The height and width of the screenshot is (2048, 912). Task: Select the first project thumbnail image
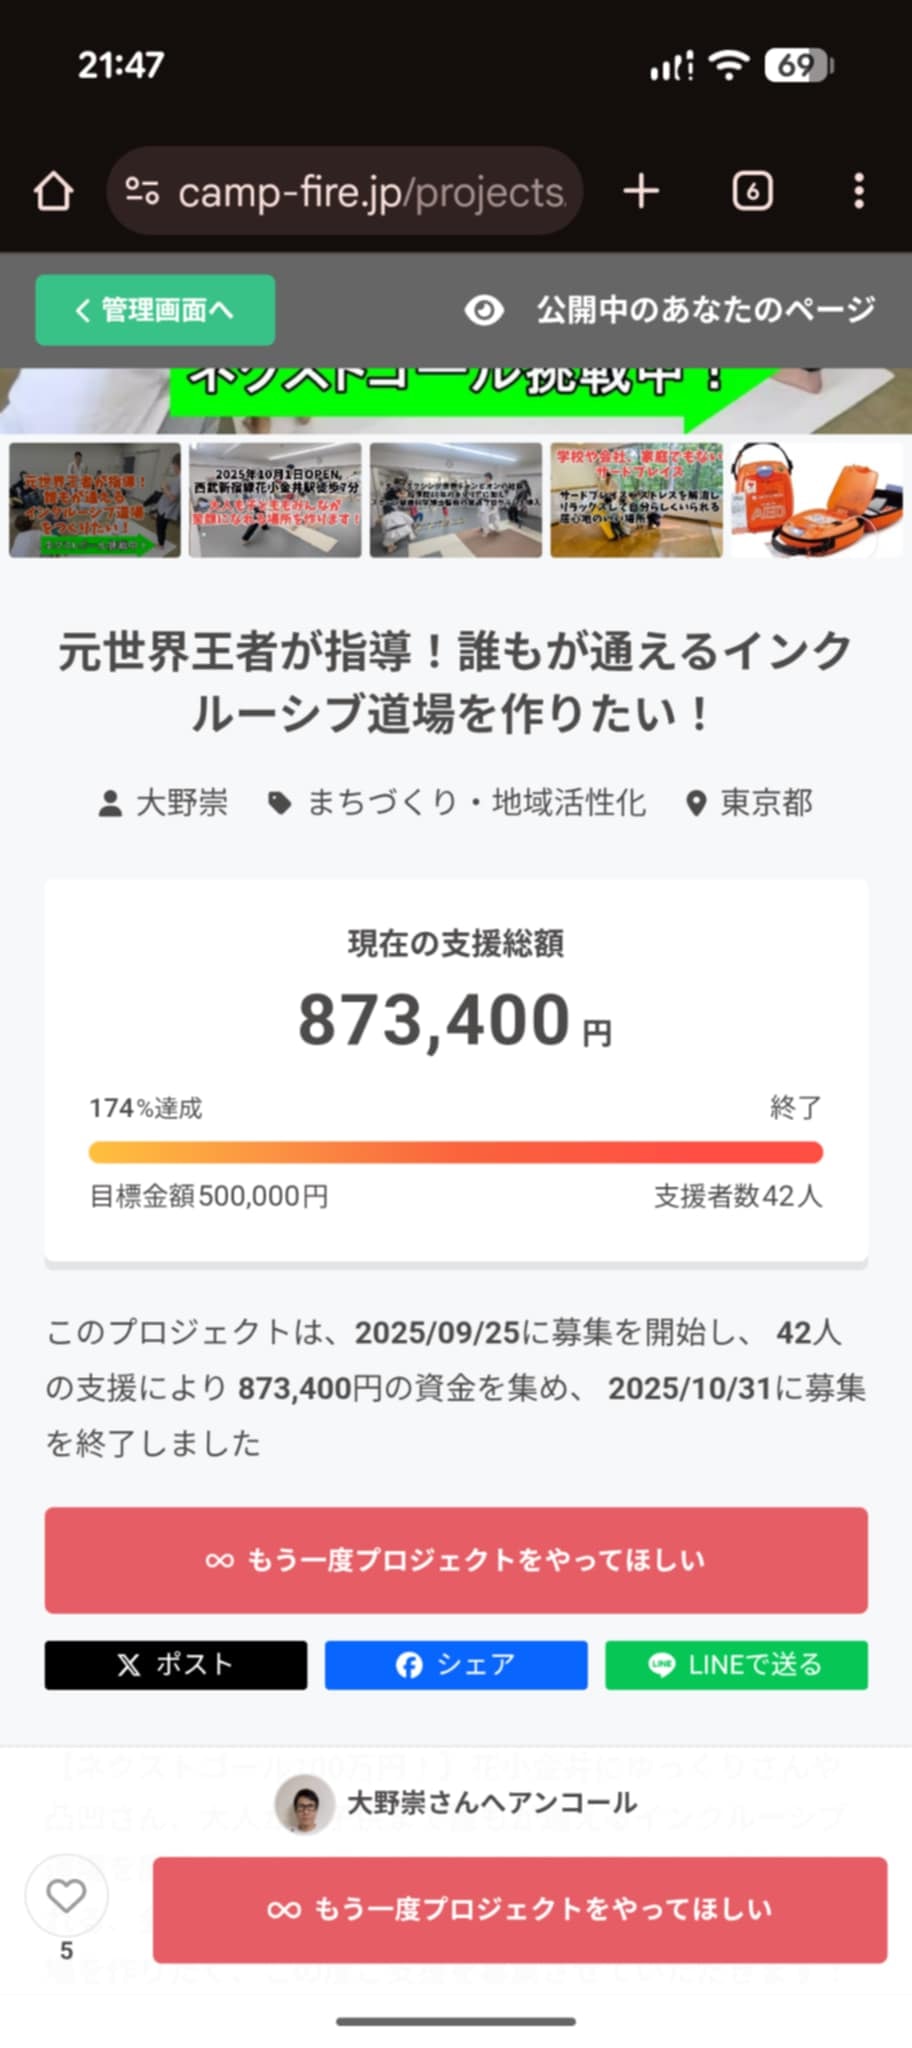click(95, 500)
